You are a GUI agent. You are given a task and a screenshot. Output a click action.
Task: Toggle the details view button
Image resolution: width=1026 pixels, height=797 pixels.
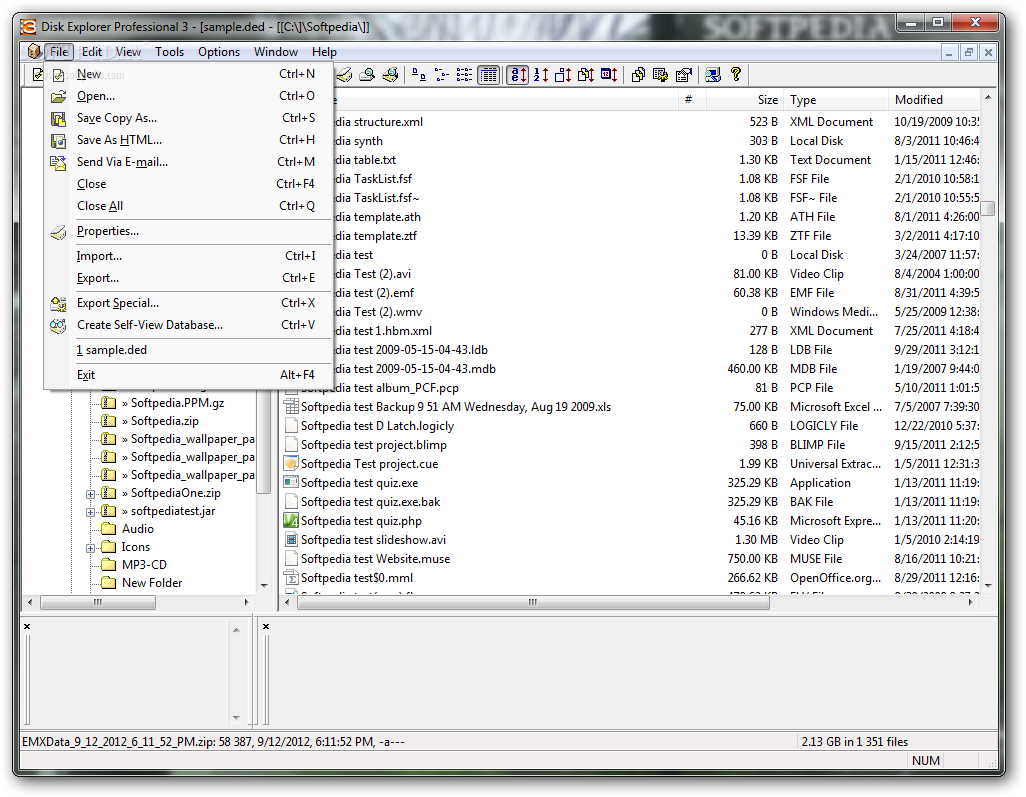[x=488, y=75]
